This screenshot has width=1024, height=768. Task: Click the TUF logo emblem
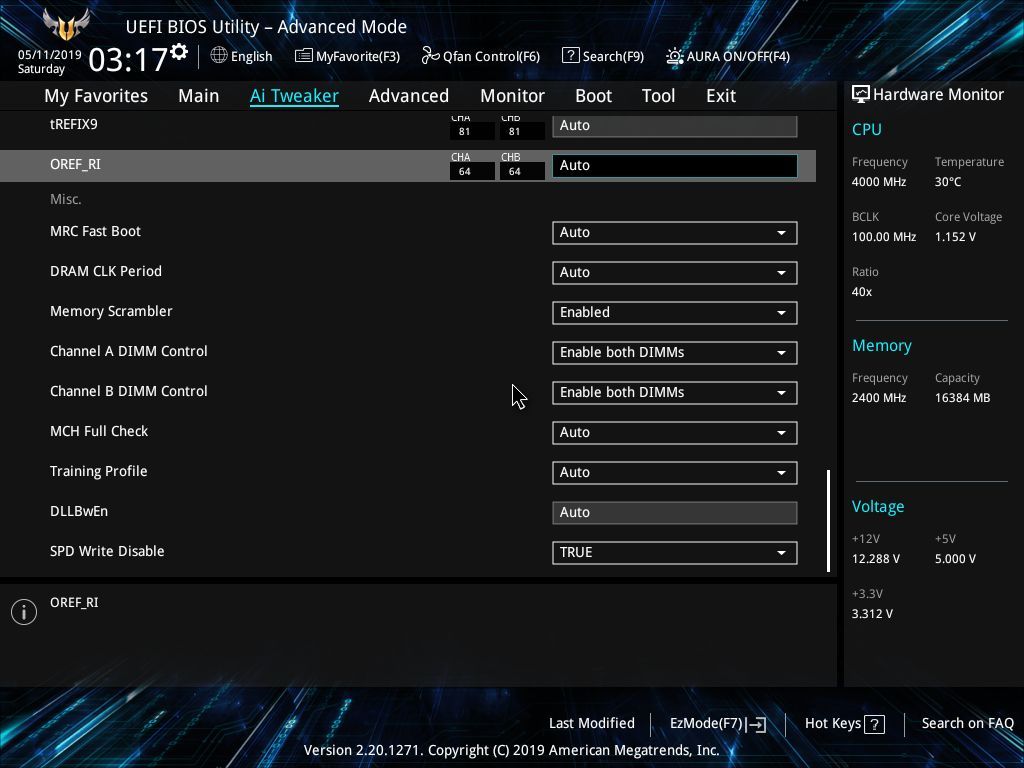[66, 25]
